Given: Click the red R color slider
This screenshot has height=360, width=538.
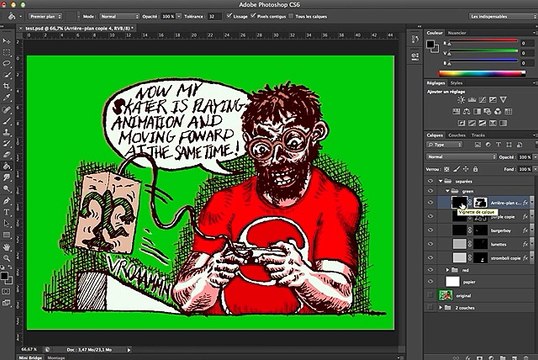Looking at the screenshot, I should (x=483, y=41).
